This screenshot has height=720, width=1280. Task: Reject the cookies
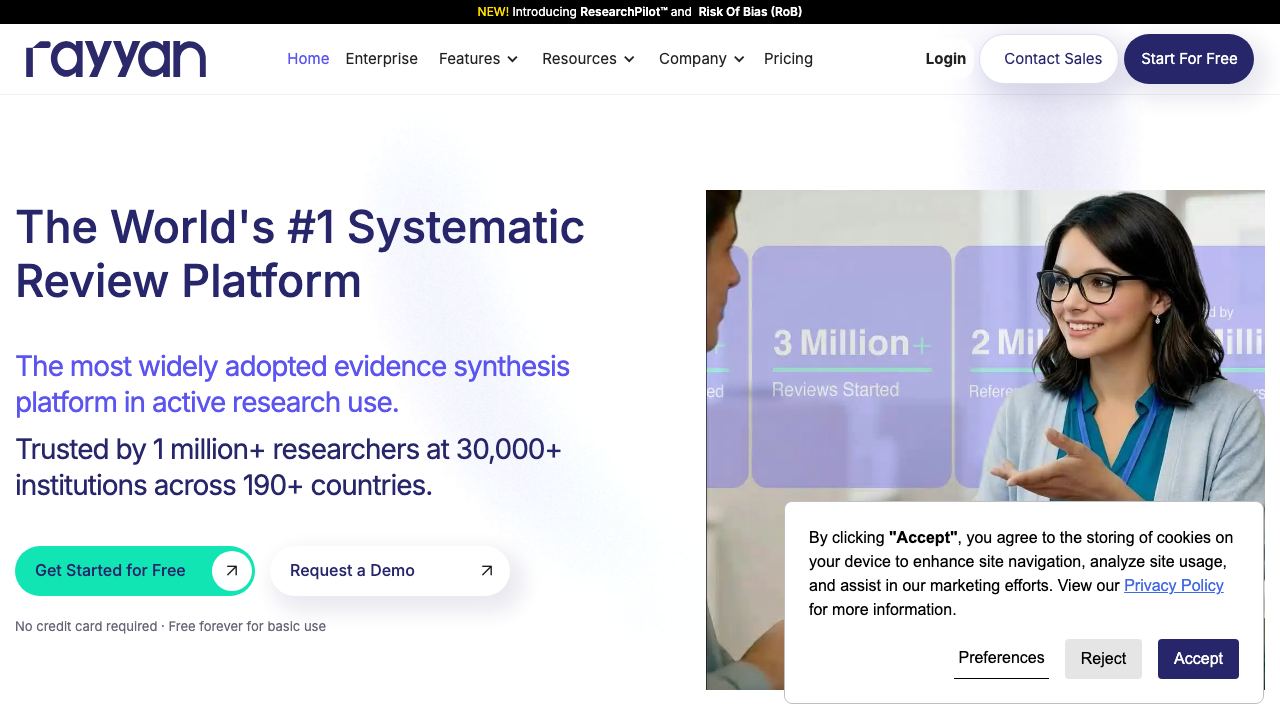1103,659
